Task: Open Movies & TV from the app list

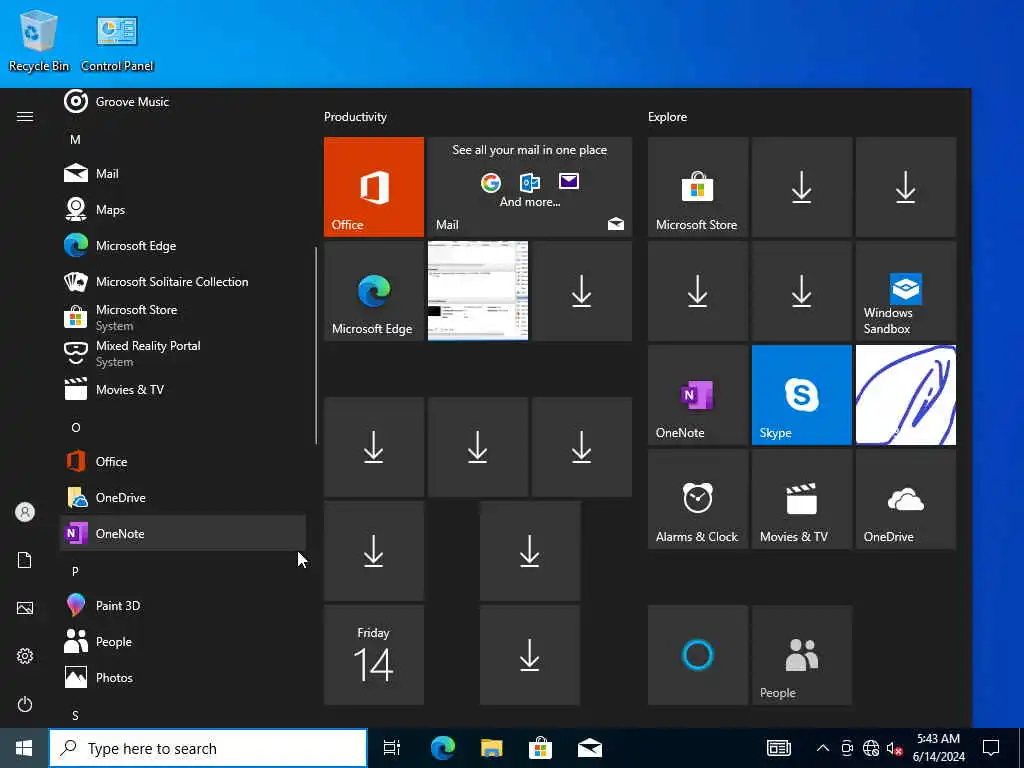Action: 183,389
